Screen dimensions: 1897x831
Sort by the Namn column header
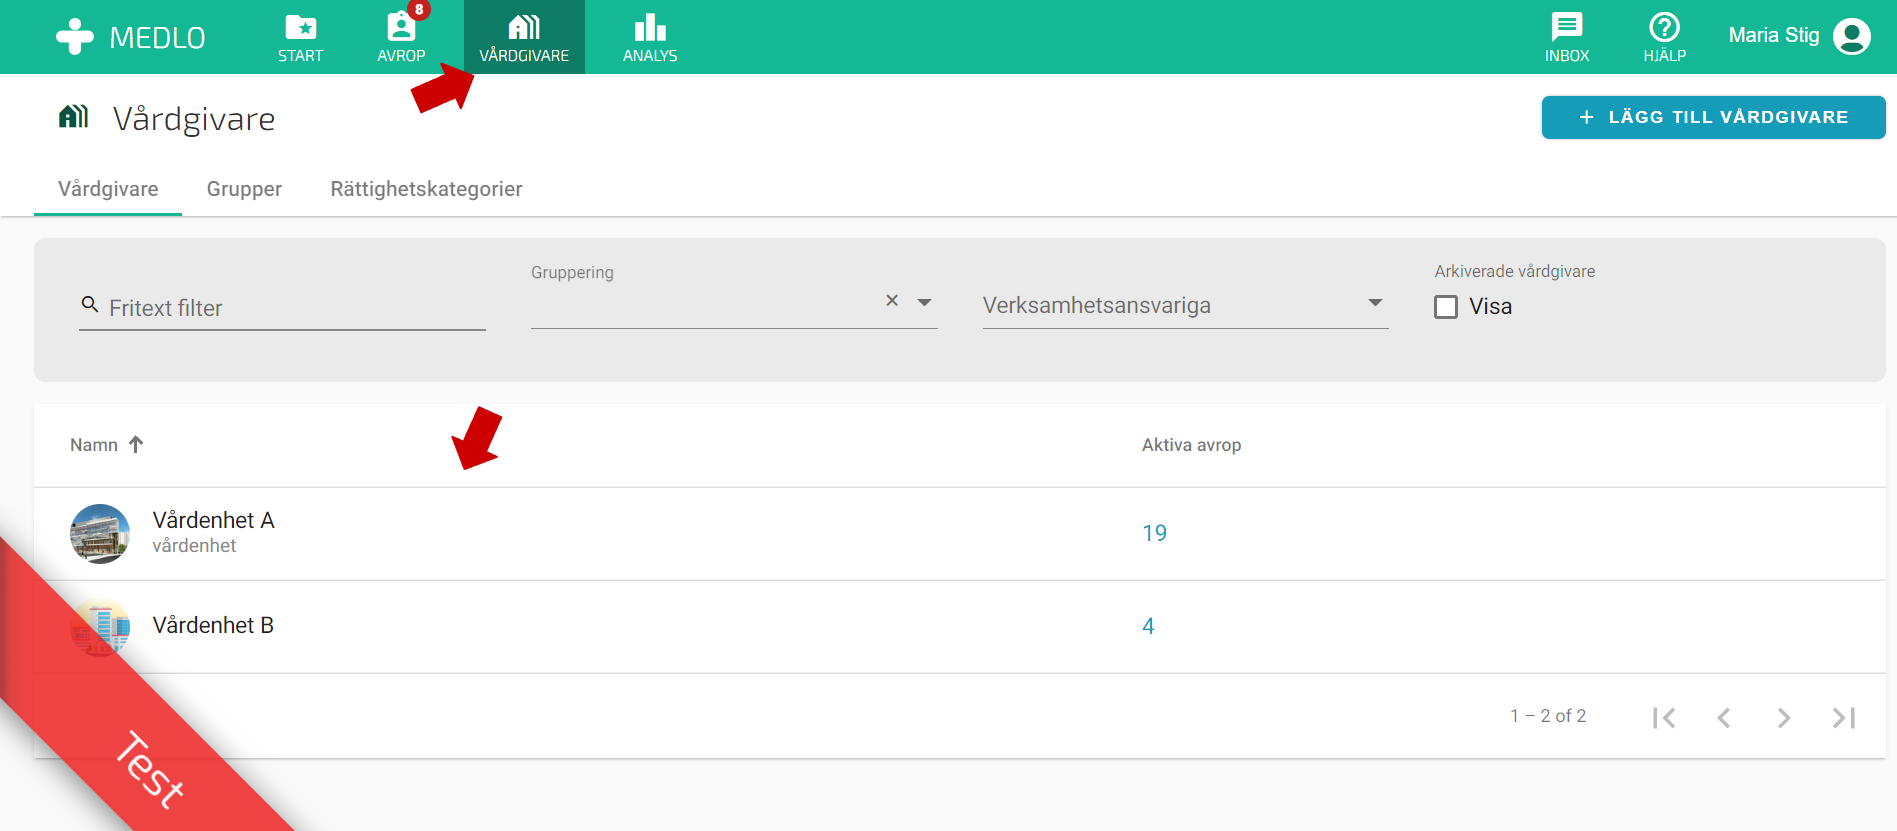point(94,445)
